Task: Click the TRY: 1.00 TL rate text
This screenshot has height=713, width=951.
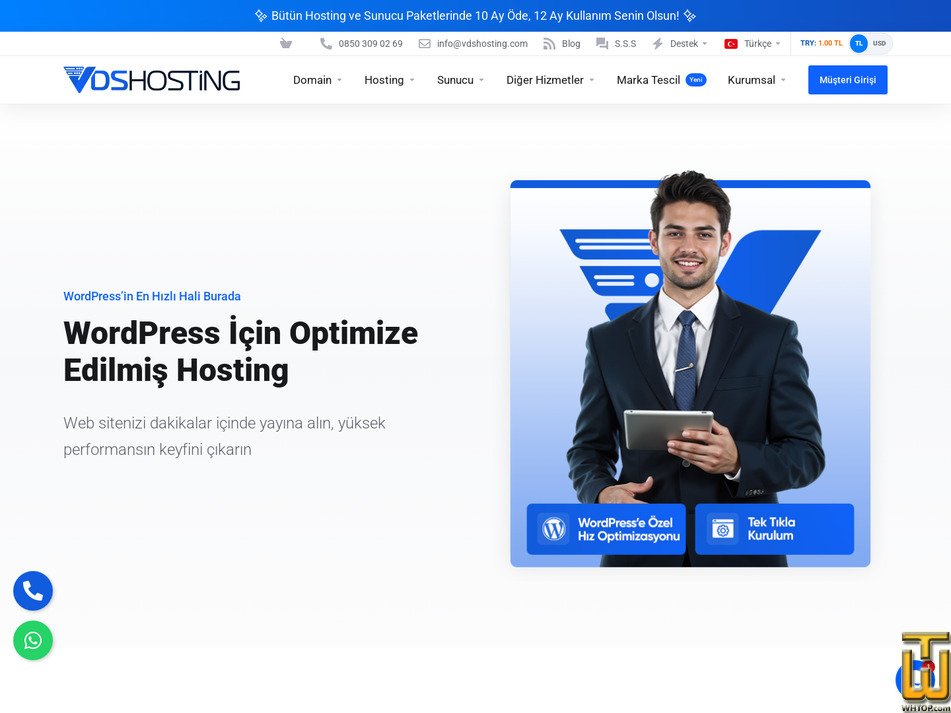Action: coord(821,43)
